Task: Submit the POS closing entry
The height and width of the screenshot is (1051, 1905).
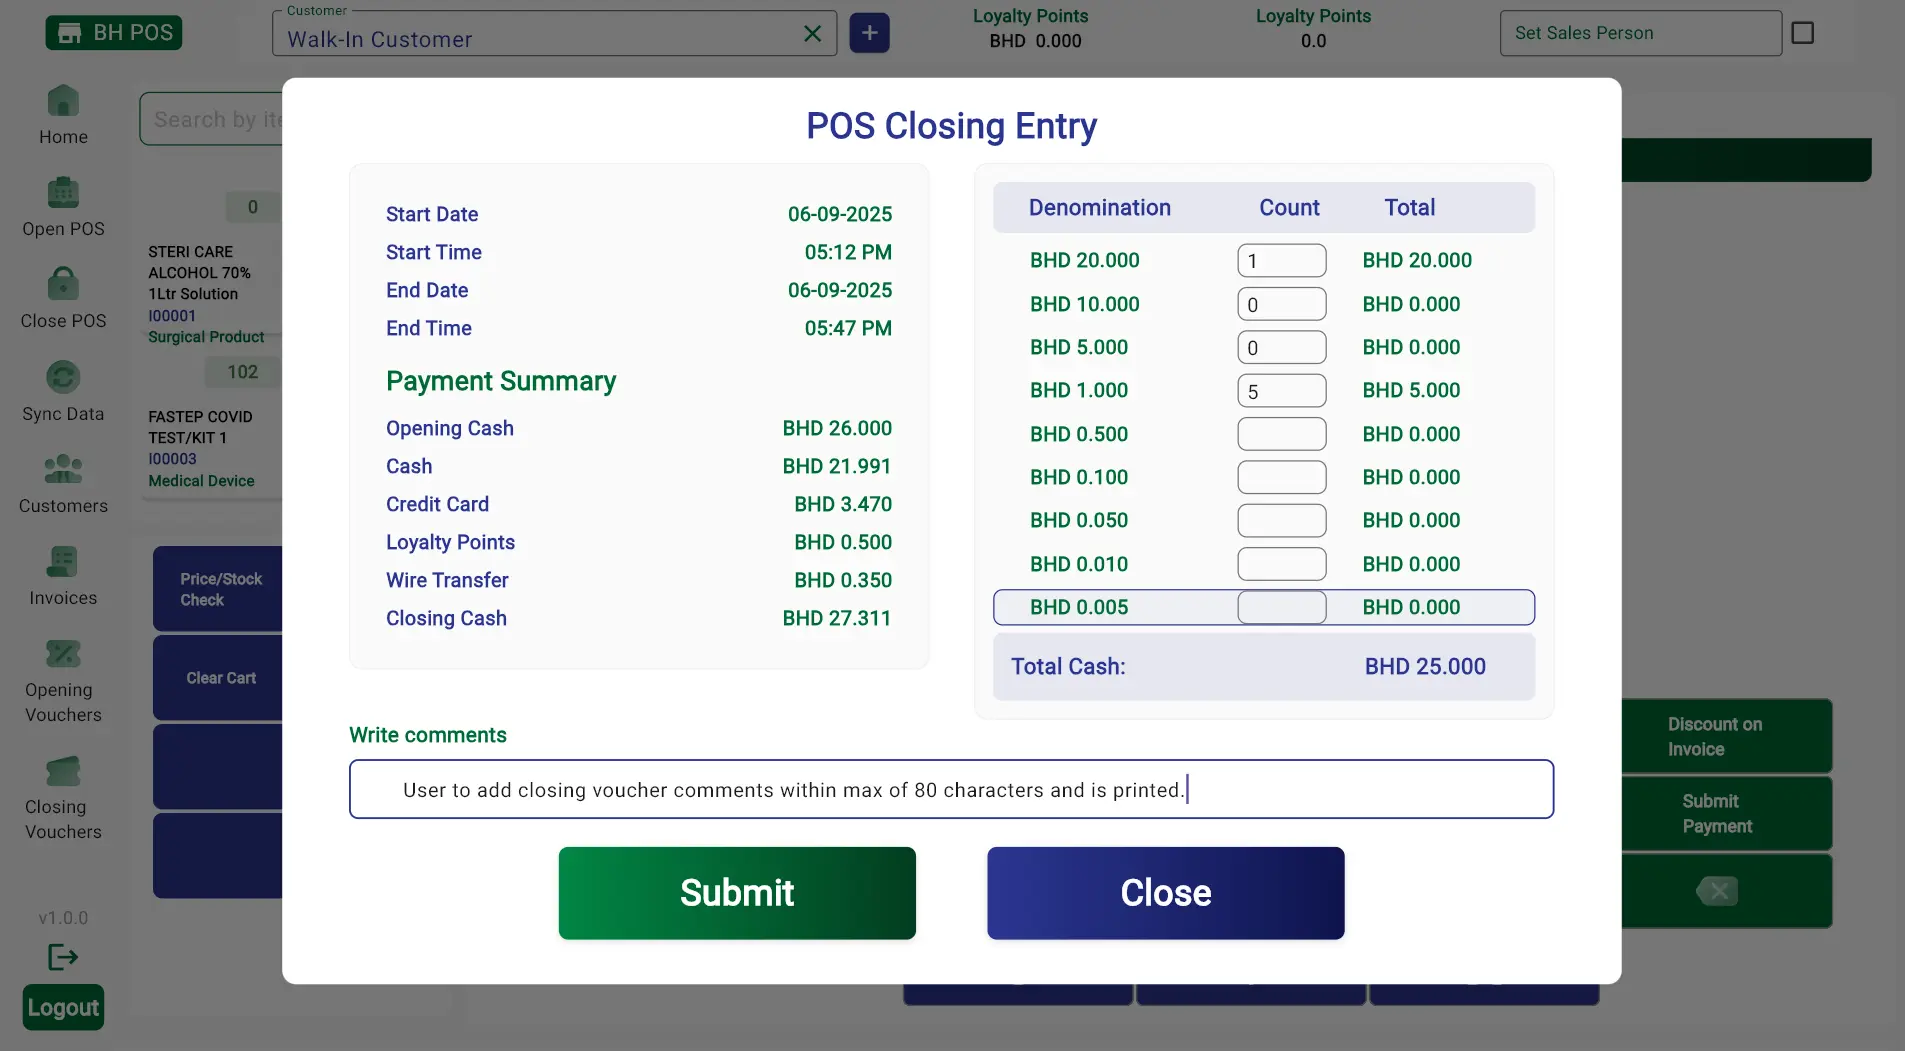Action: [737, 893]
